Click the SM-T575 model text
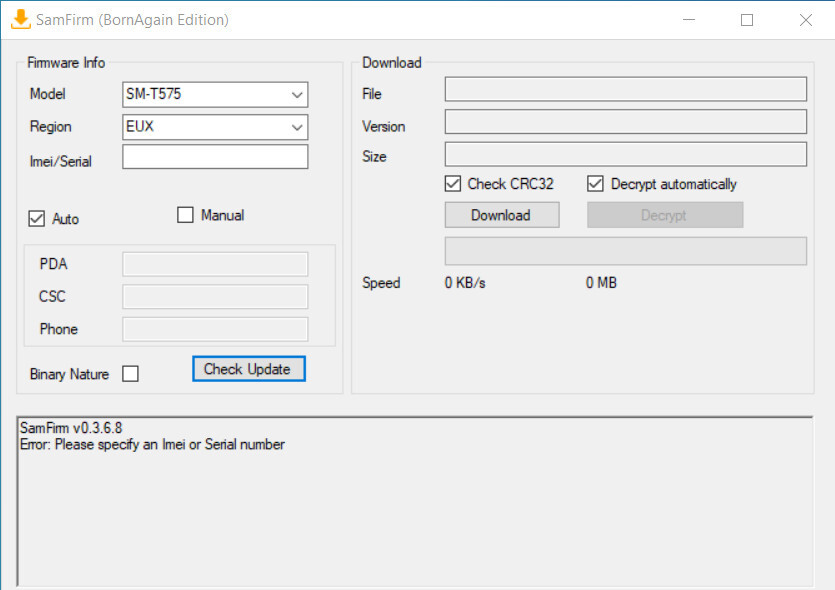Screen dimensions: 835x590 (153, 94)
